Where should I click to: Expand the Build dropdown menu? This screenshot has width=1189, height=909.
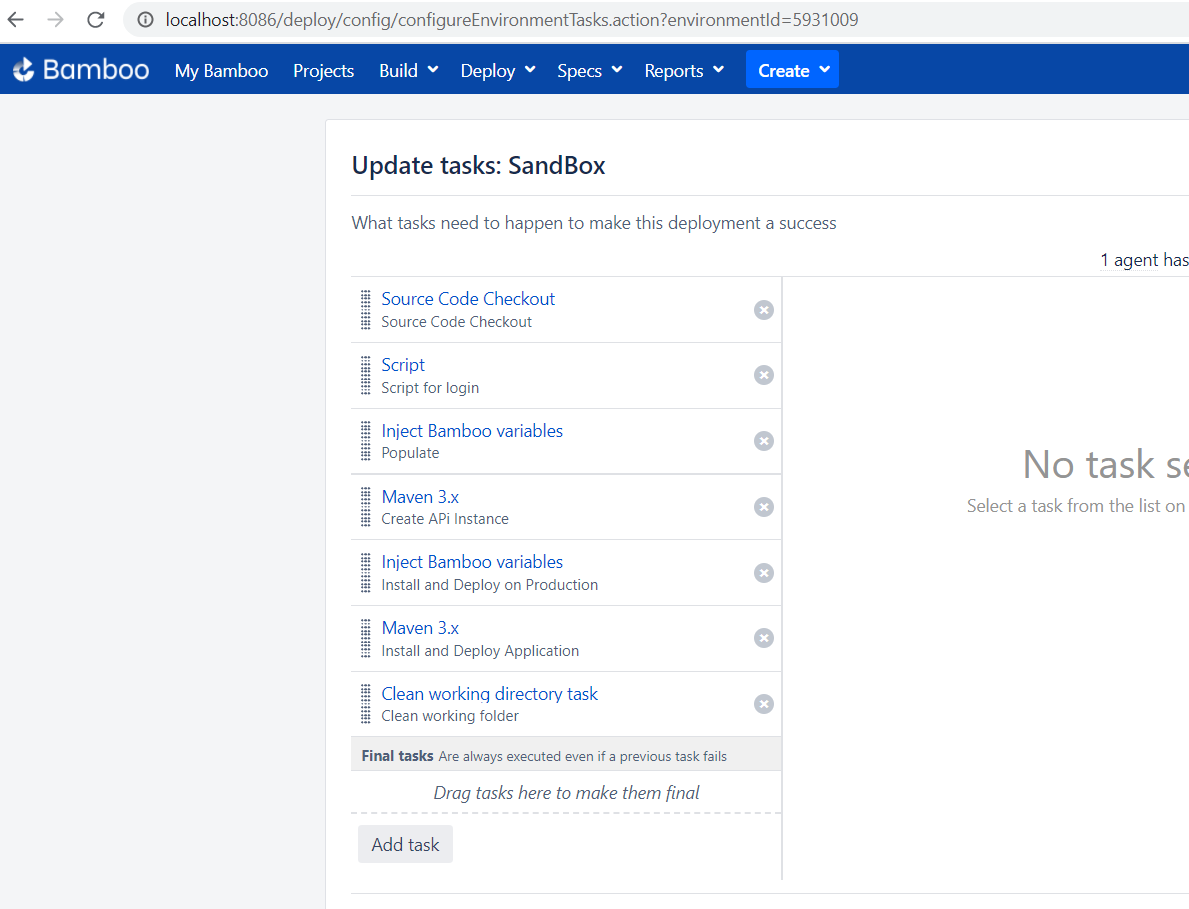[x=408, y=71]
